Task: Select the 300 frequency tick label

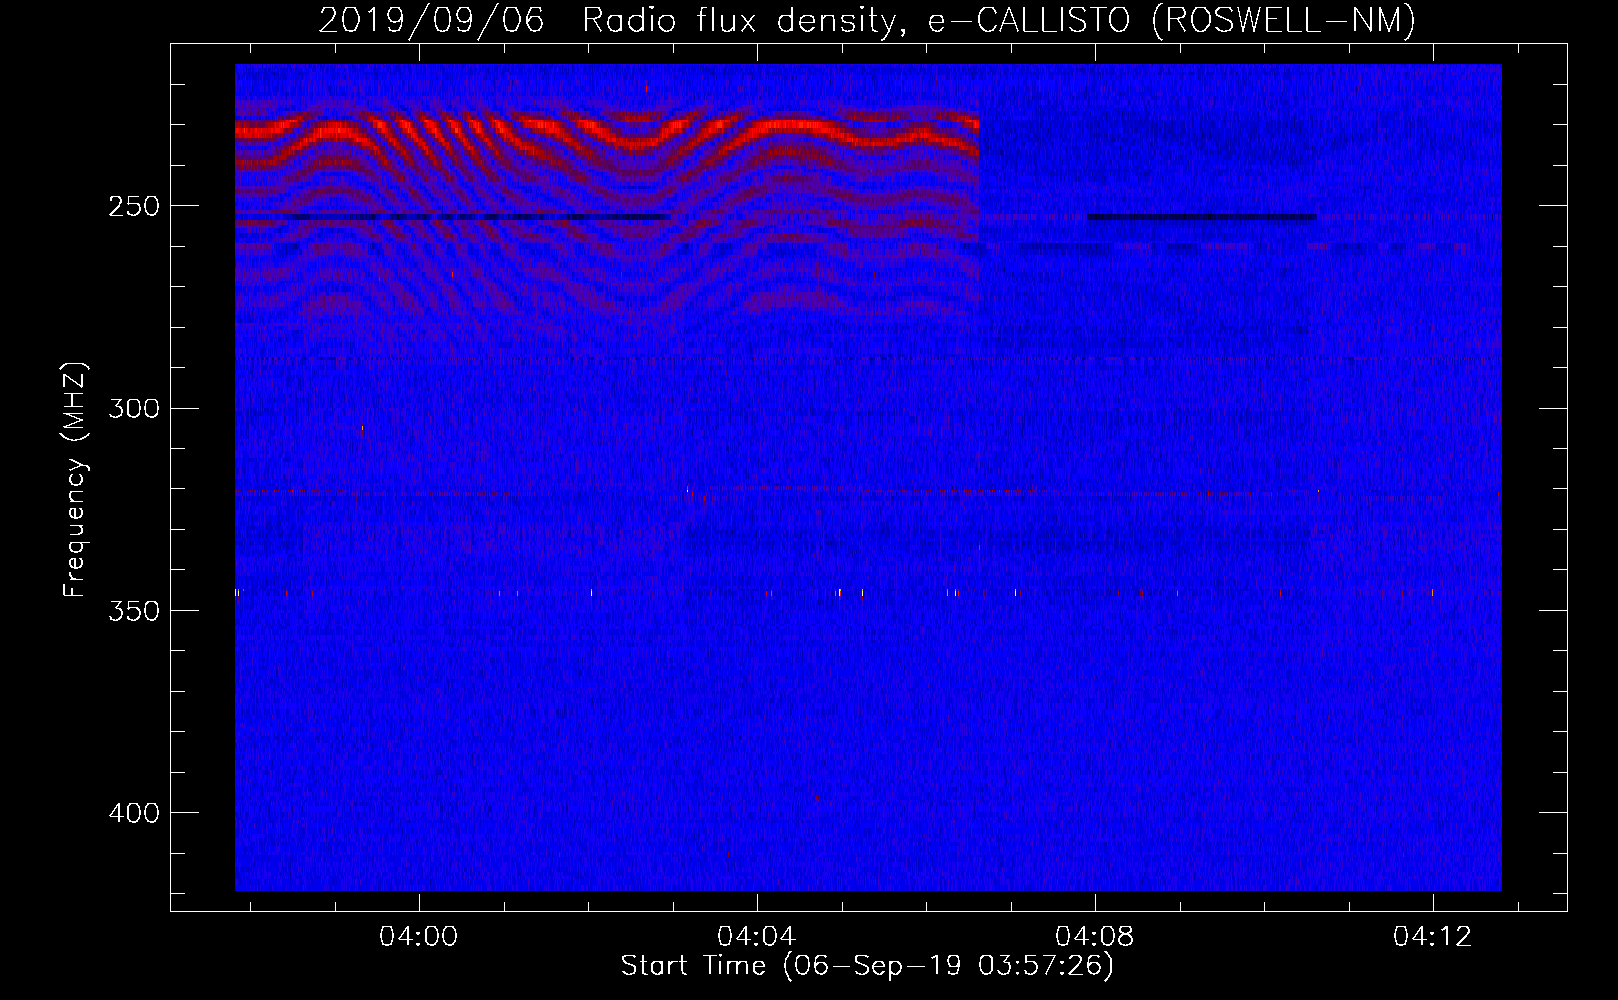Action: pyautogui.click(x=134, y=408)
